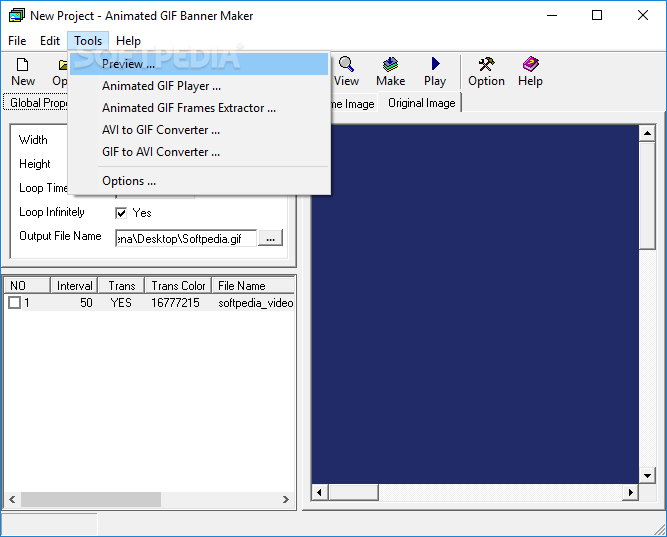Image resolution: width=667 pixels, height=537 pixels.
Task: Click the Trans column header
Action: [121, 286]
